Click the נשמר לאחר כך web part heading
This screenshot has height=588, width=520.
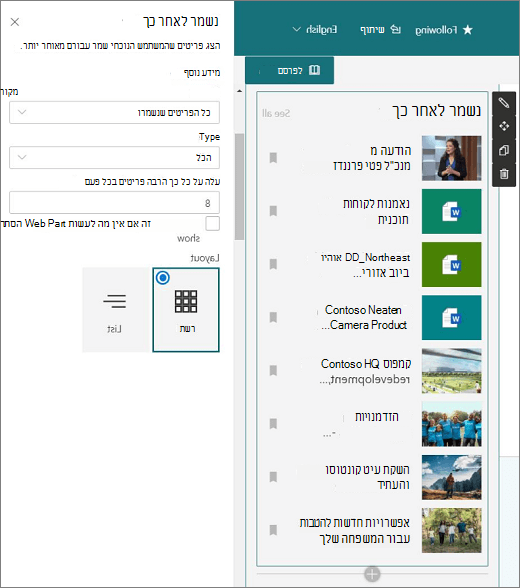tap(436, 111)
